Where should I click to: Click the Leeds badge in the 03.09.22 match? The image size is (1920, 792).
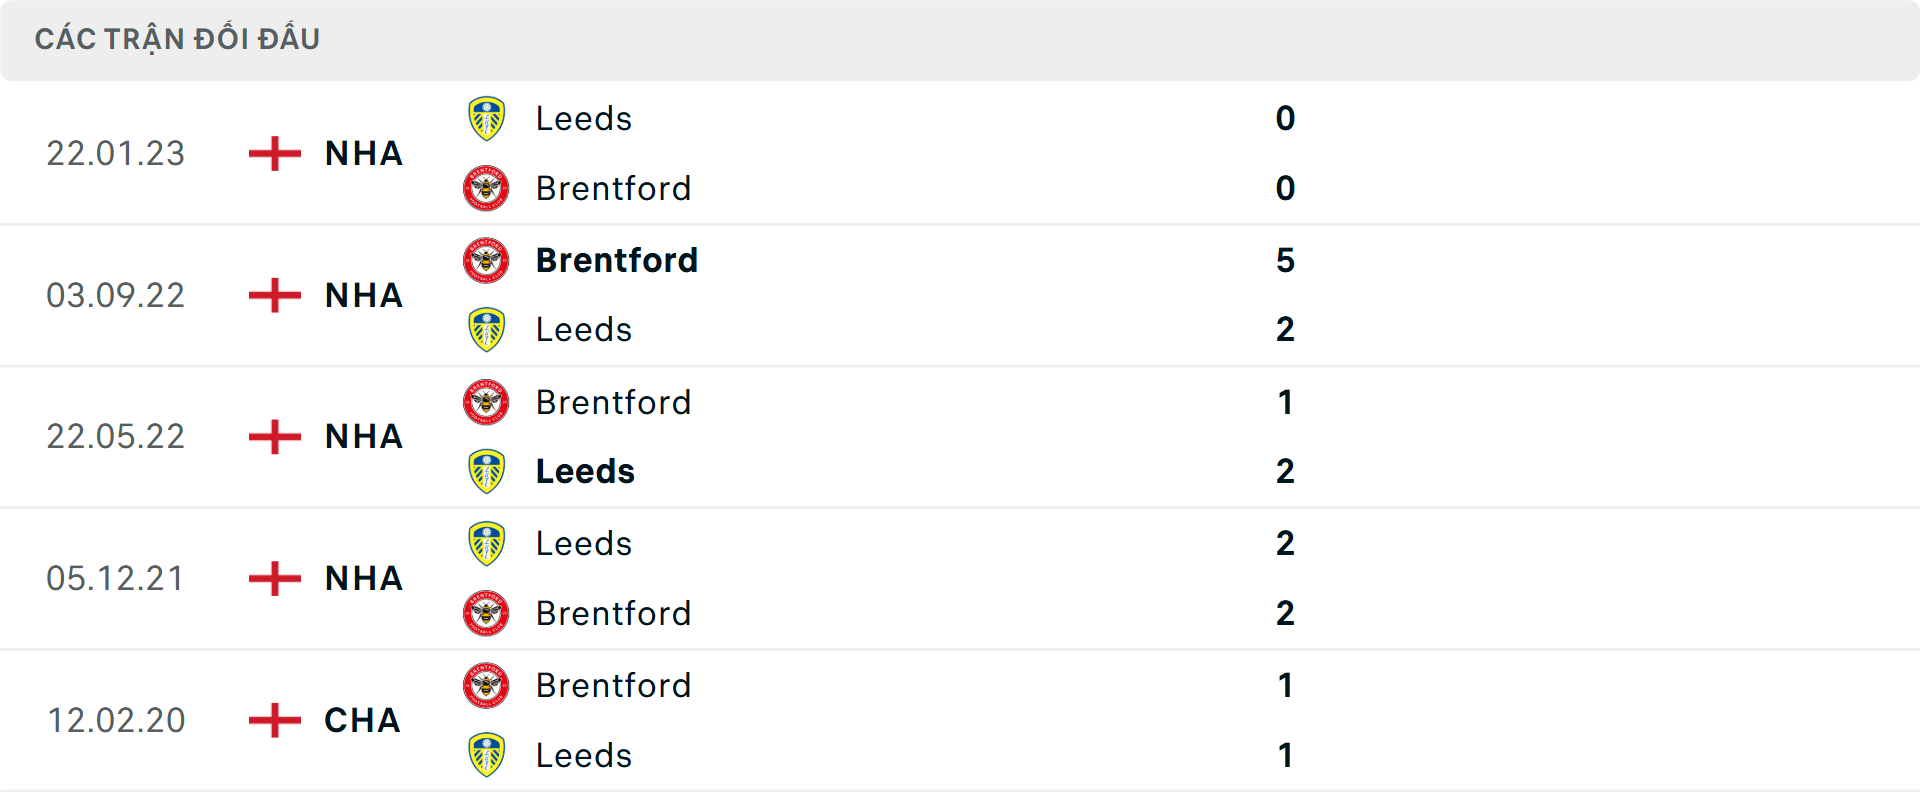coord(487,329)
